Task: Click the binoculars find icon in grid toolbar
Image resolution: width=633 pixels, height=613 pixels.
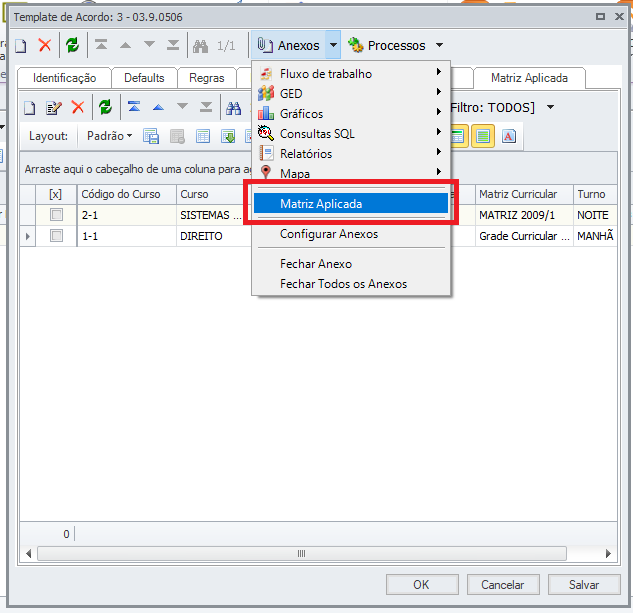Action: tap(233, 108)
